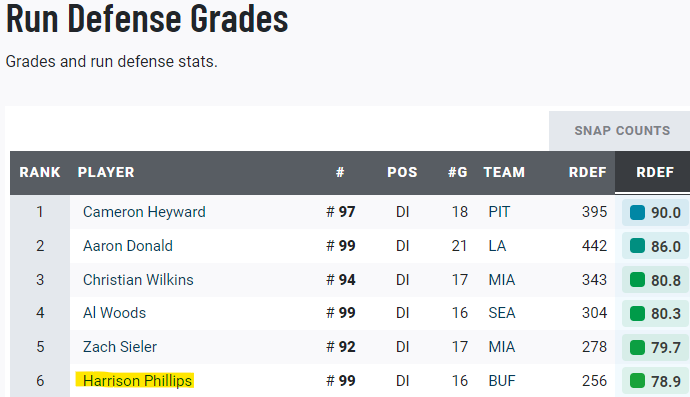Click green grade swatch beside 78.9
The image size is (690, 397).
637,381
